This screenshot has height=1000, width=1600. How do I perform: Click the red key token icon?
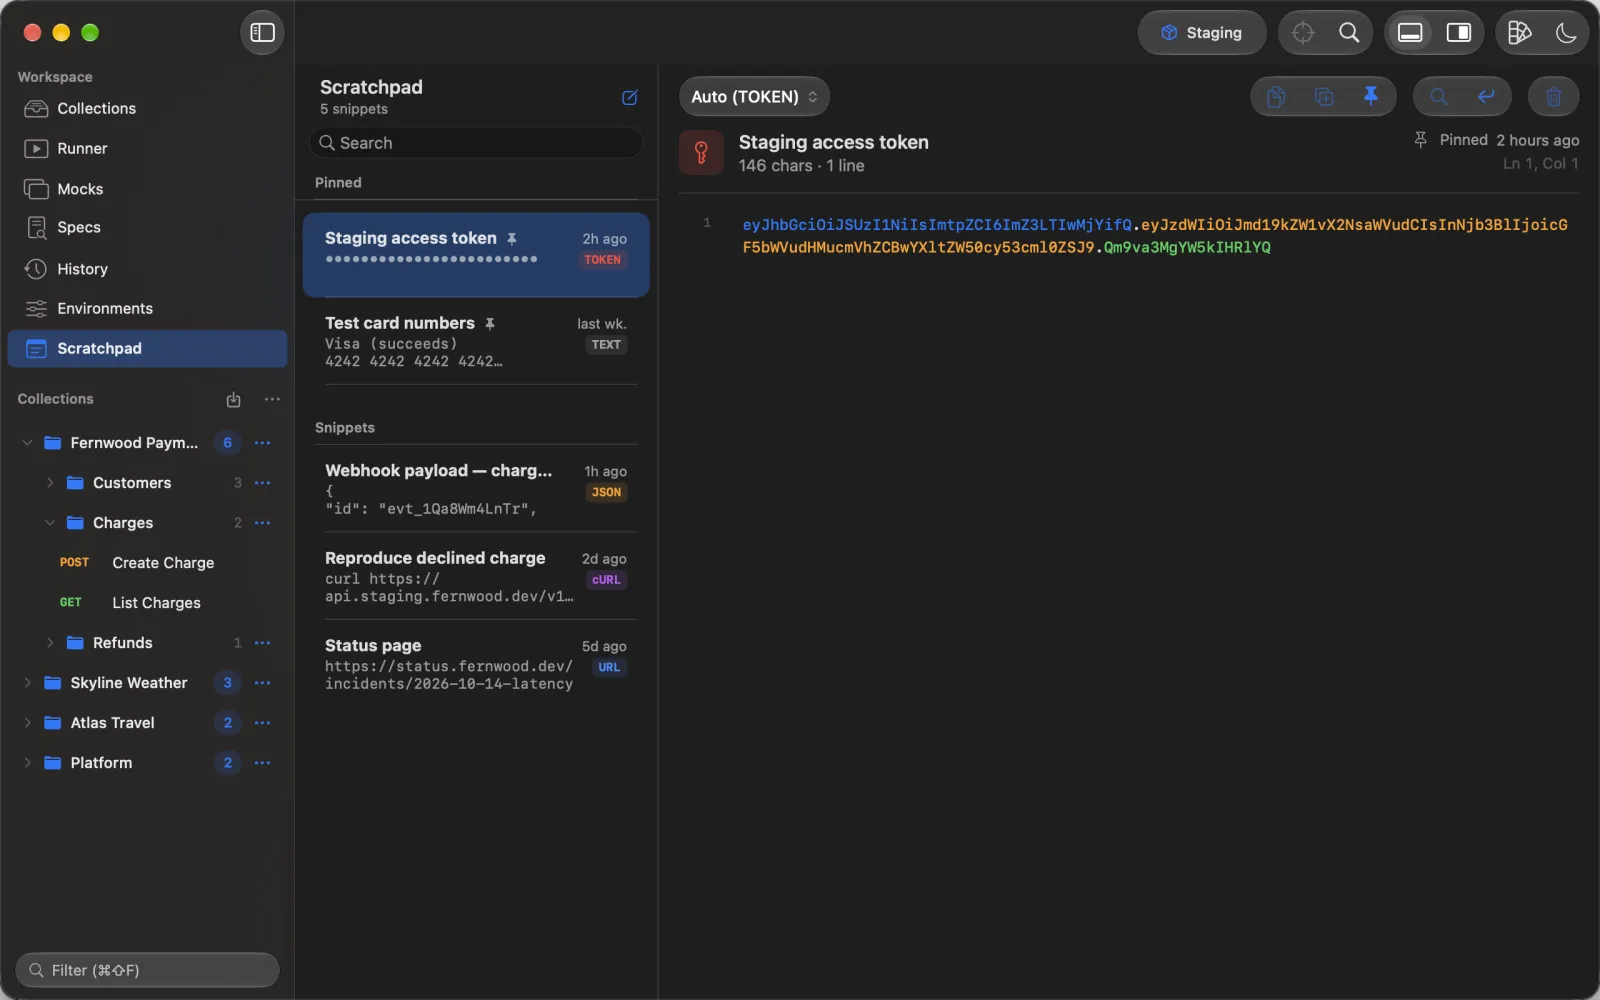701,153
